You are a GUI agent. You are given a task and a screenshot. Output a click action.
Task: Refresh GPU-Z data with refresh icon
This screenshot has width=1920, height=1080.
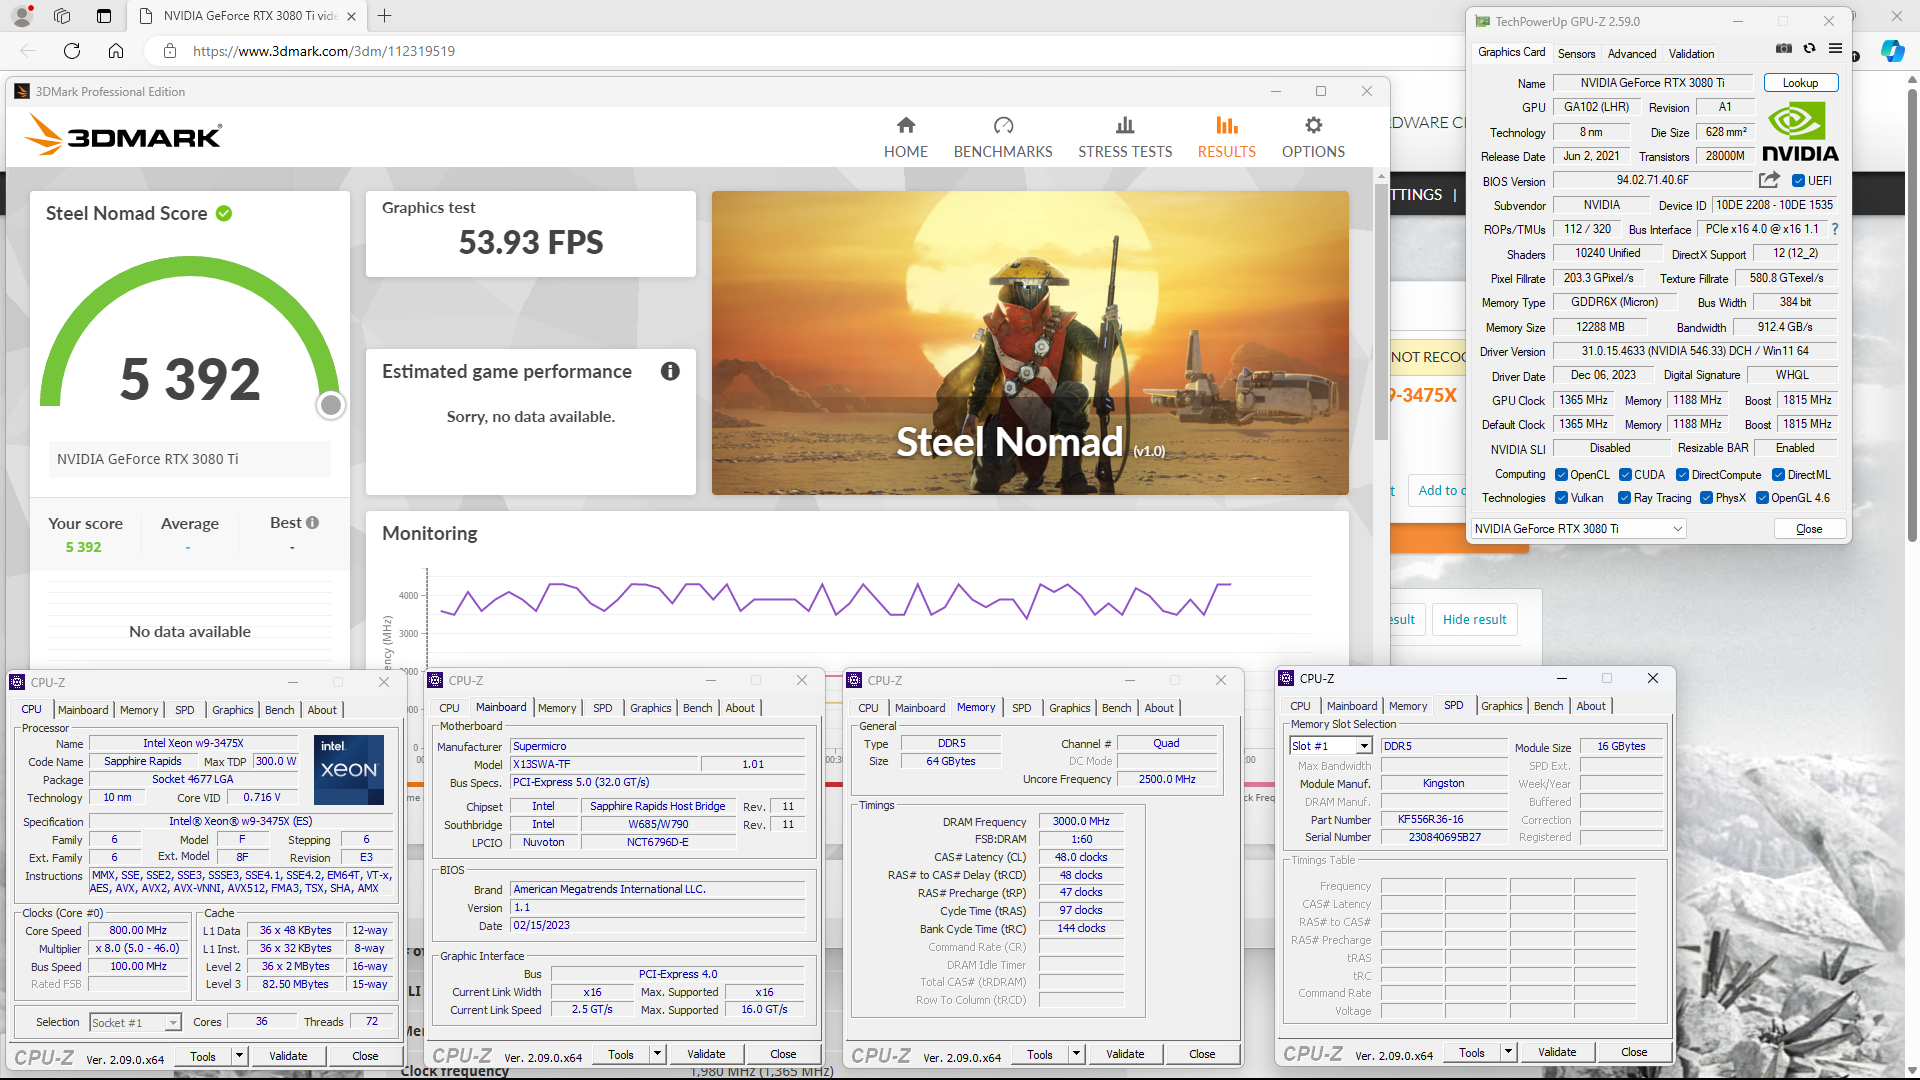(1809, 49)
